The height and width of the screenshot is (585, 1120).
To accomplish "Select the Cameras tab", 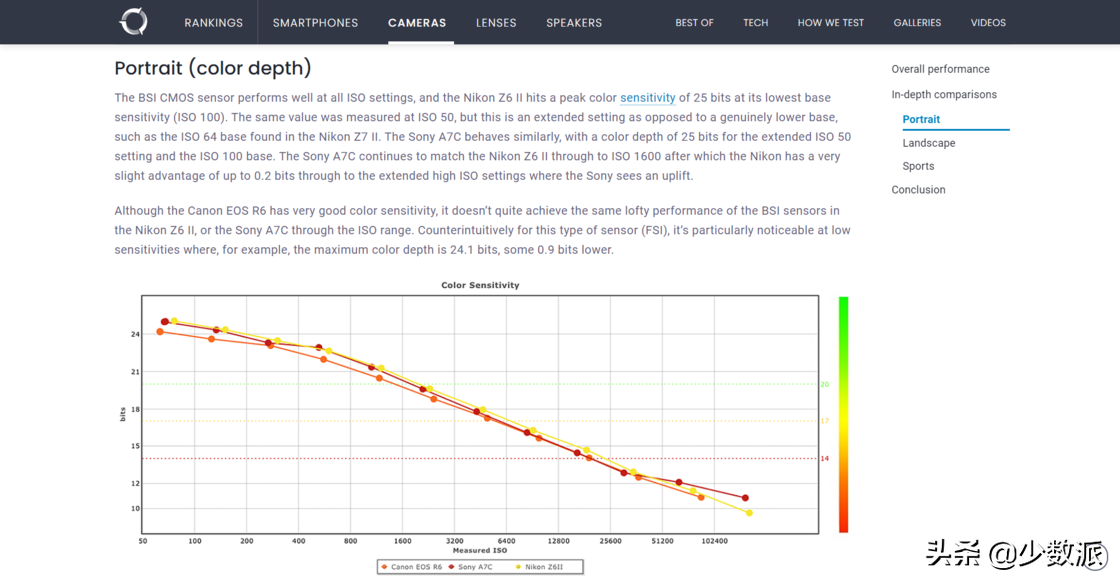I will pyautogui.click(x=417, y=23).
